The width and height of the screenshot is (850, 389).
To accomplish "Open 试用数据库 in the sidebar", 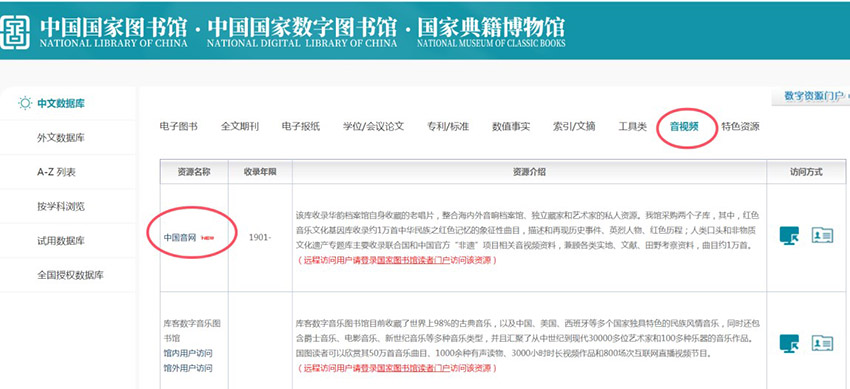I will tap(61, 241).
